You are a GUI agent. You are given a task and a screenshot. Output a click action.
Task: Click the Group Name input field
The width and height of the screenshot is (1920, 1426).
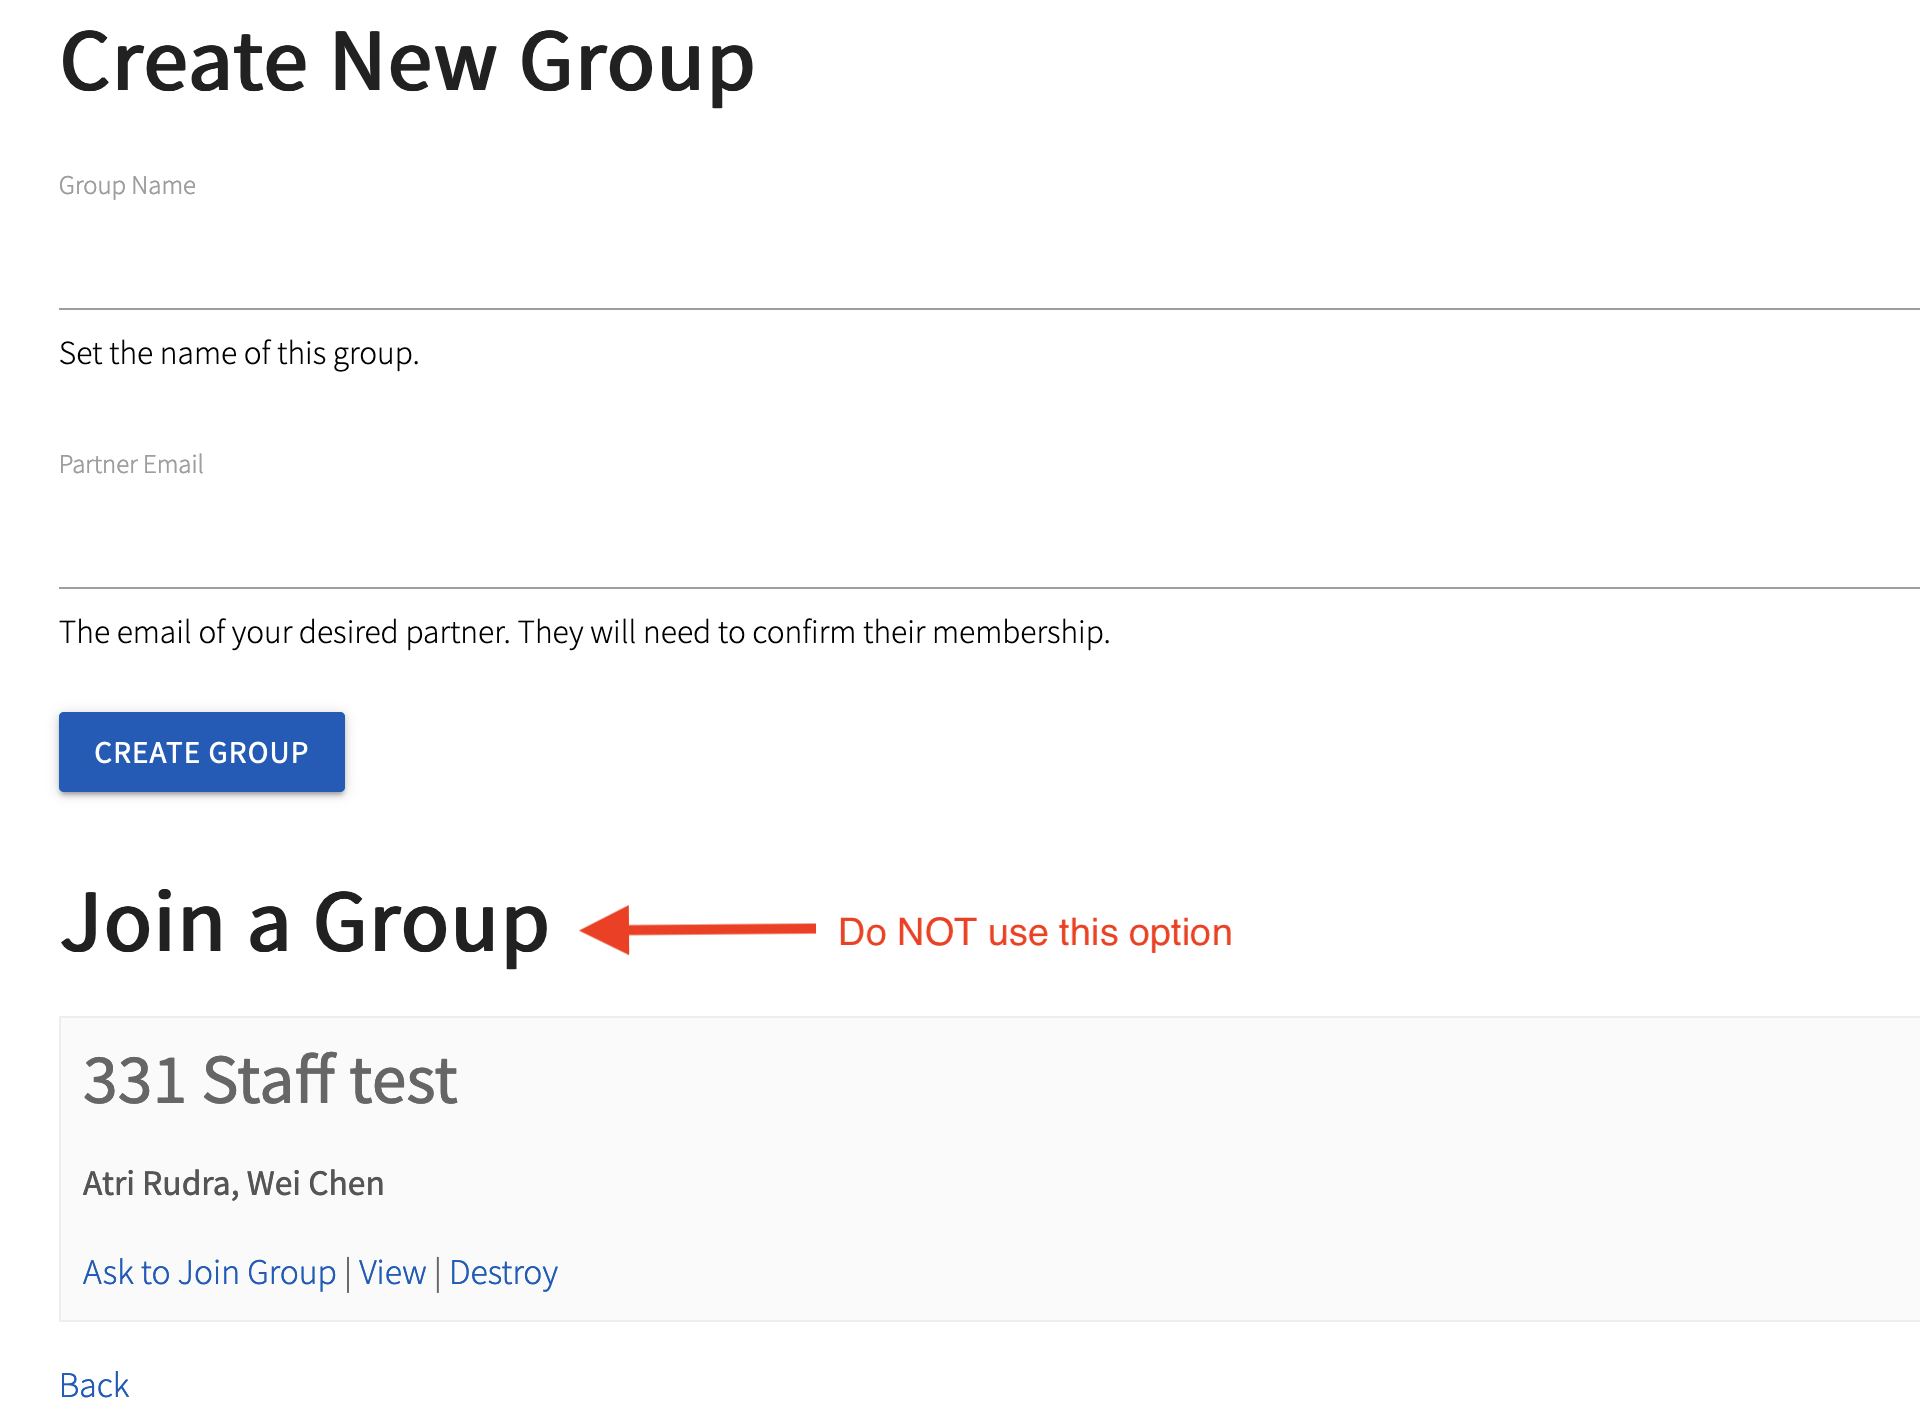point(988,264)
